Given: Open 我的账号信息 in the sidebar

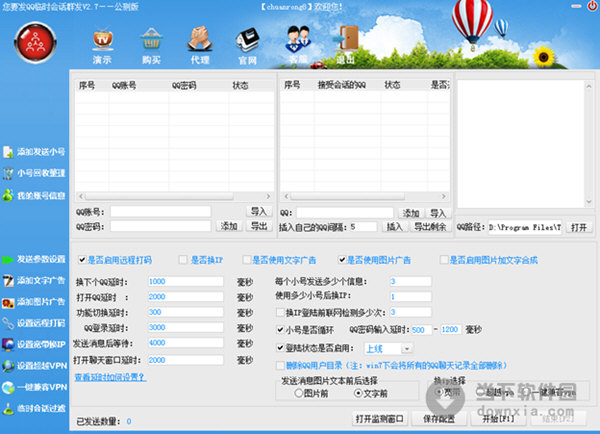Looking at the screenshot, I should click(34, 196).
